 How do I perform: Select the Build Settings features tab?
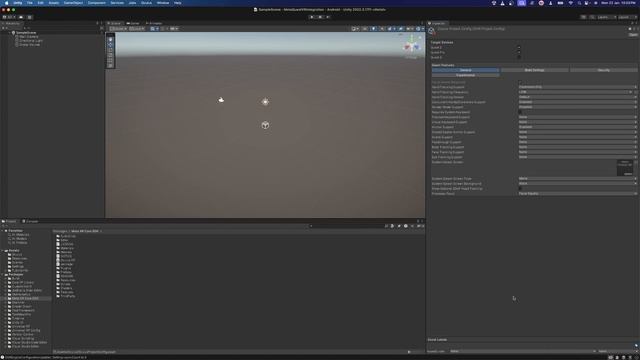534,70
